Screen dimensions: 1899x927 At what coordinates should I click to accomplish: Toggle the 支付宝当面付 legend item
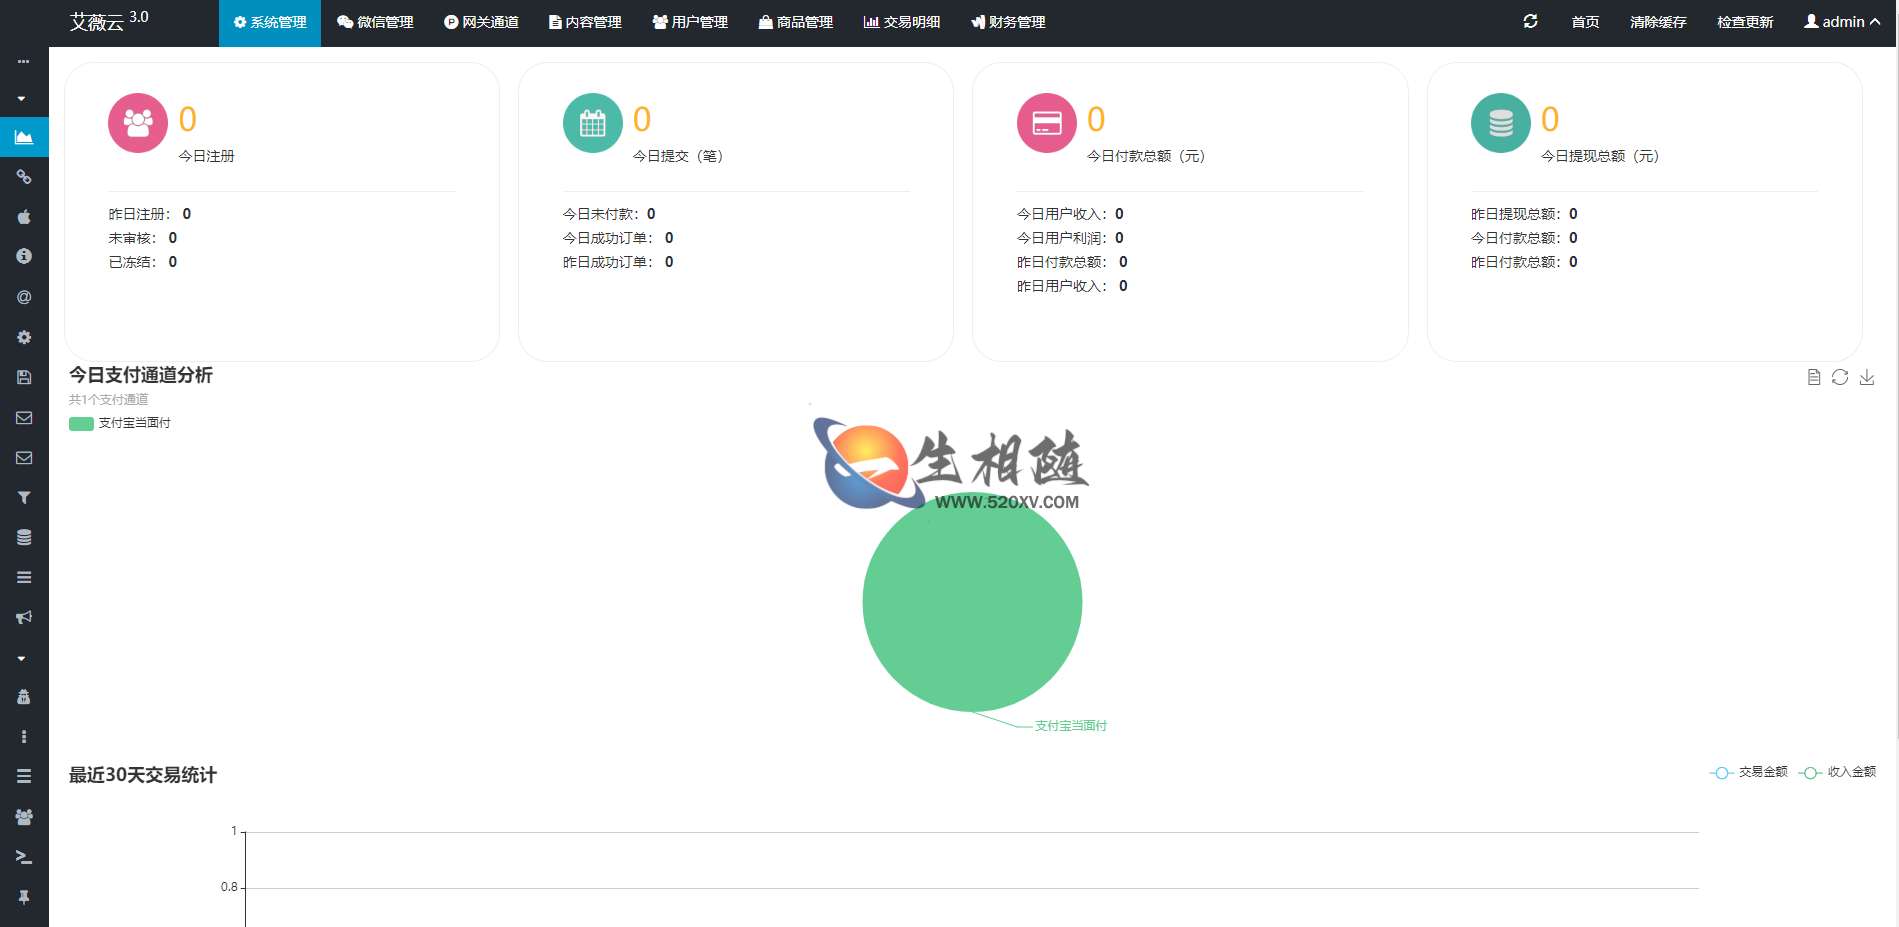click(119, 423)
